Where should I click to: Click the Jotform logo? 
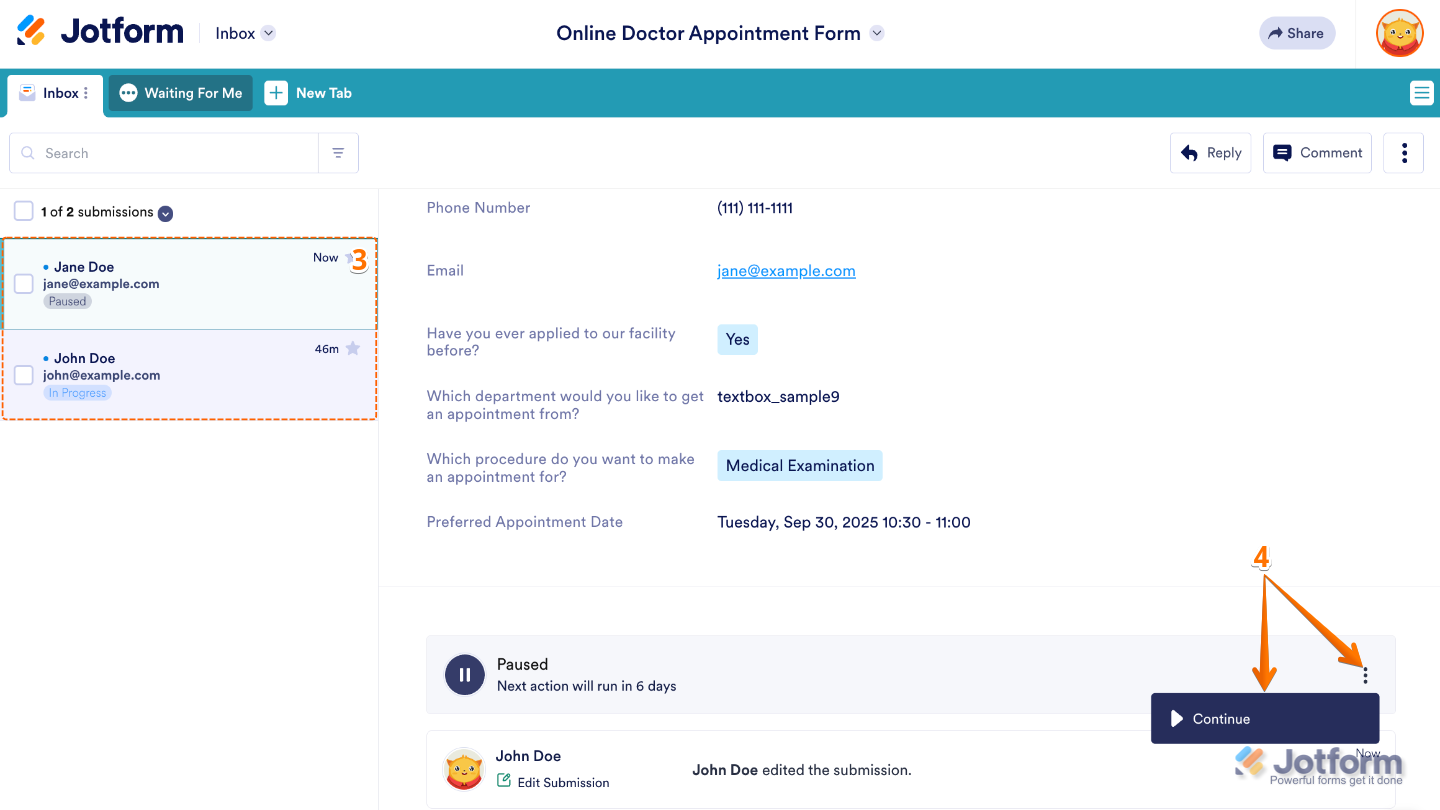pos(100,31)
